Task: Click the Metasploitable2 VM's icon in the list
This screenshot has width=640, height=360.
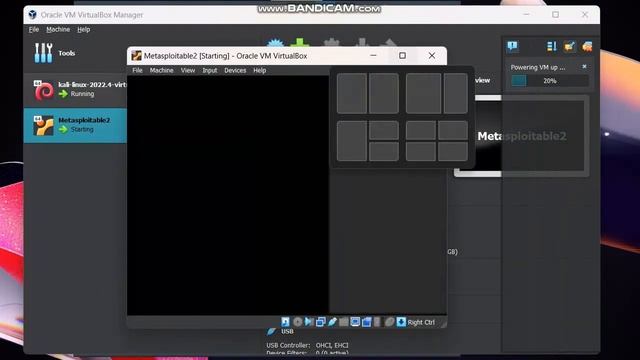Action: pos(44,125)
